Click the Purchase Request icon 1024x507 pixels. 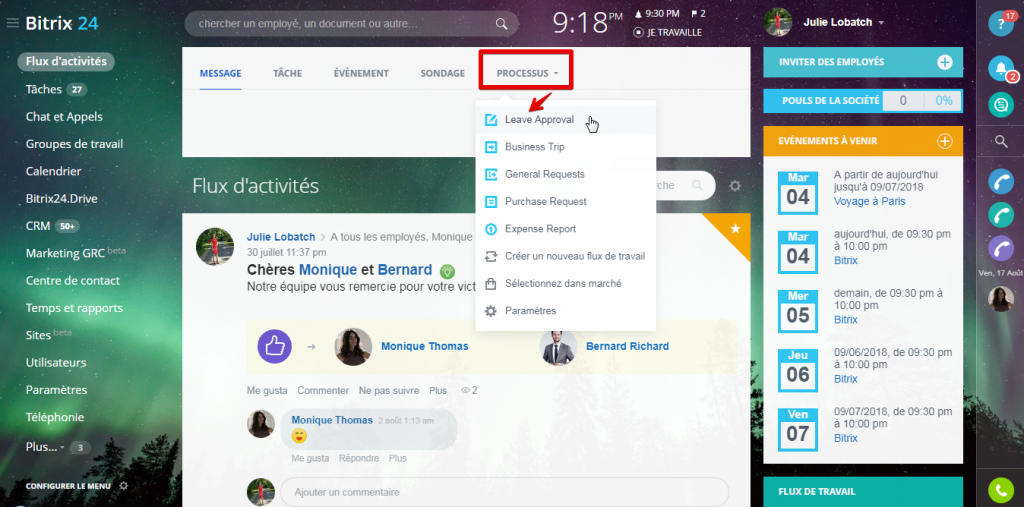click(x=490, y=202)
